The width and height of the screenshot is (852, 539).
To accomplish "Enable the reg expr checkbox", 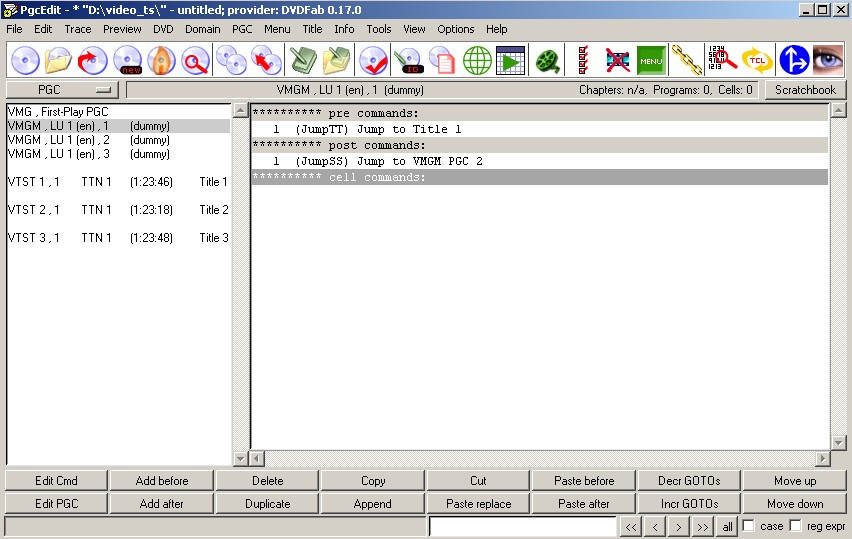I will [795, 525].
